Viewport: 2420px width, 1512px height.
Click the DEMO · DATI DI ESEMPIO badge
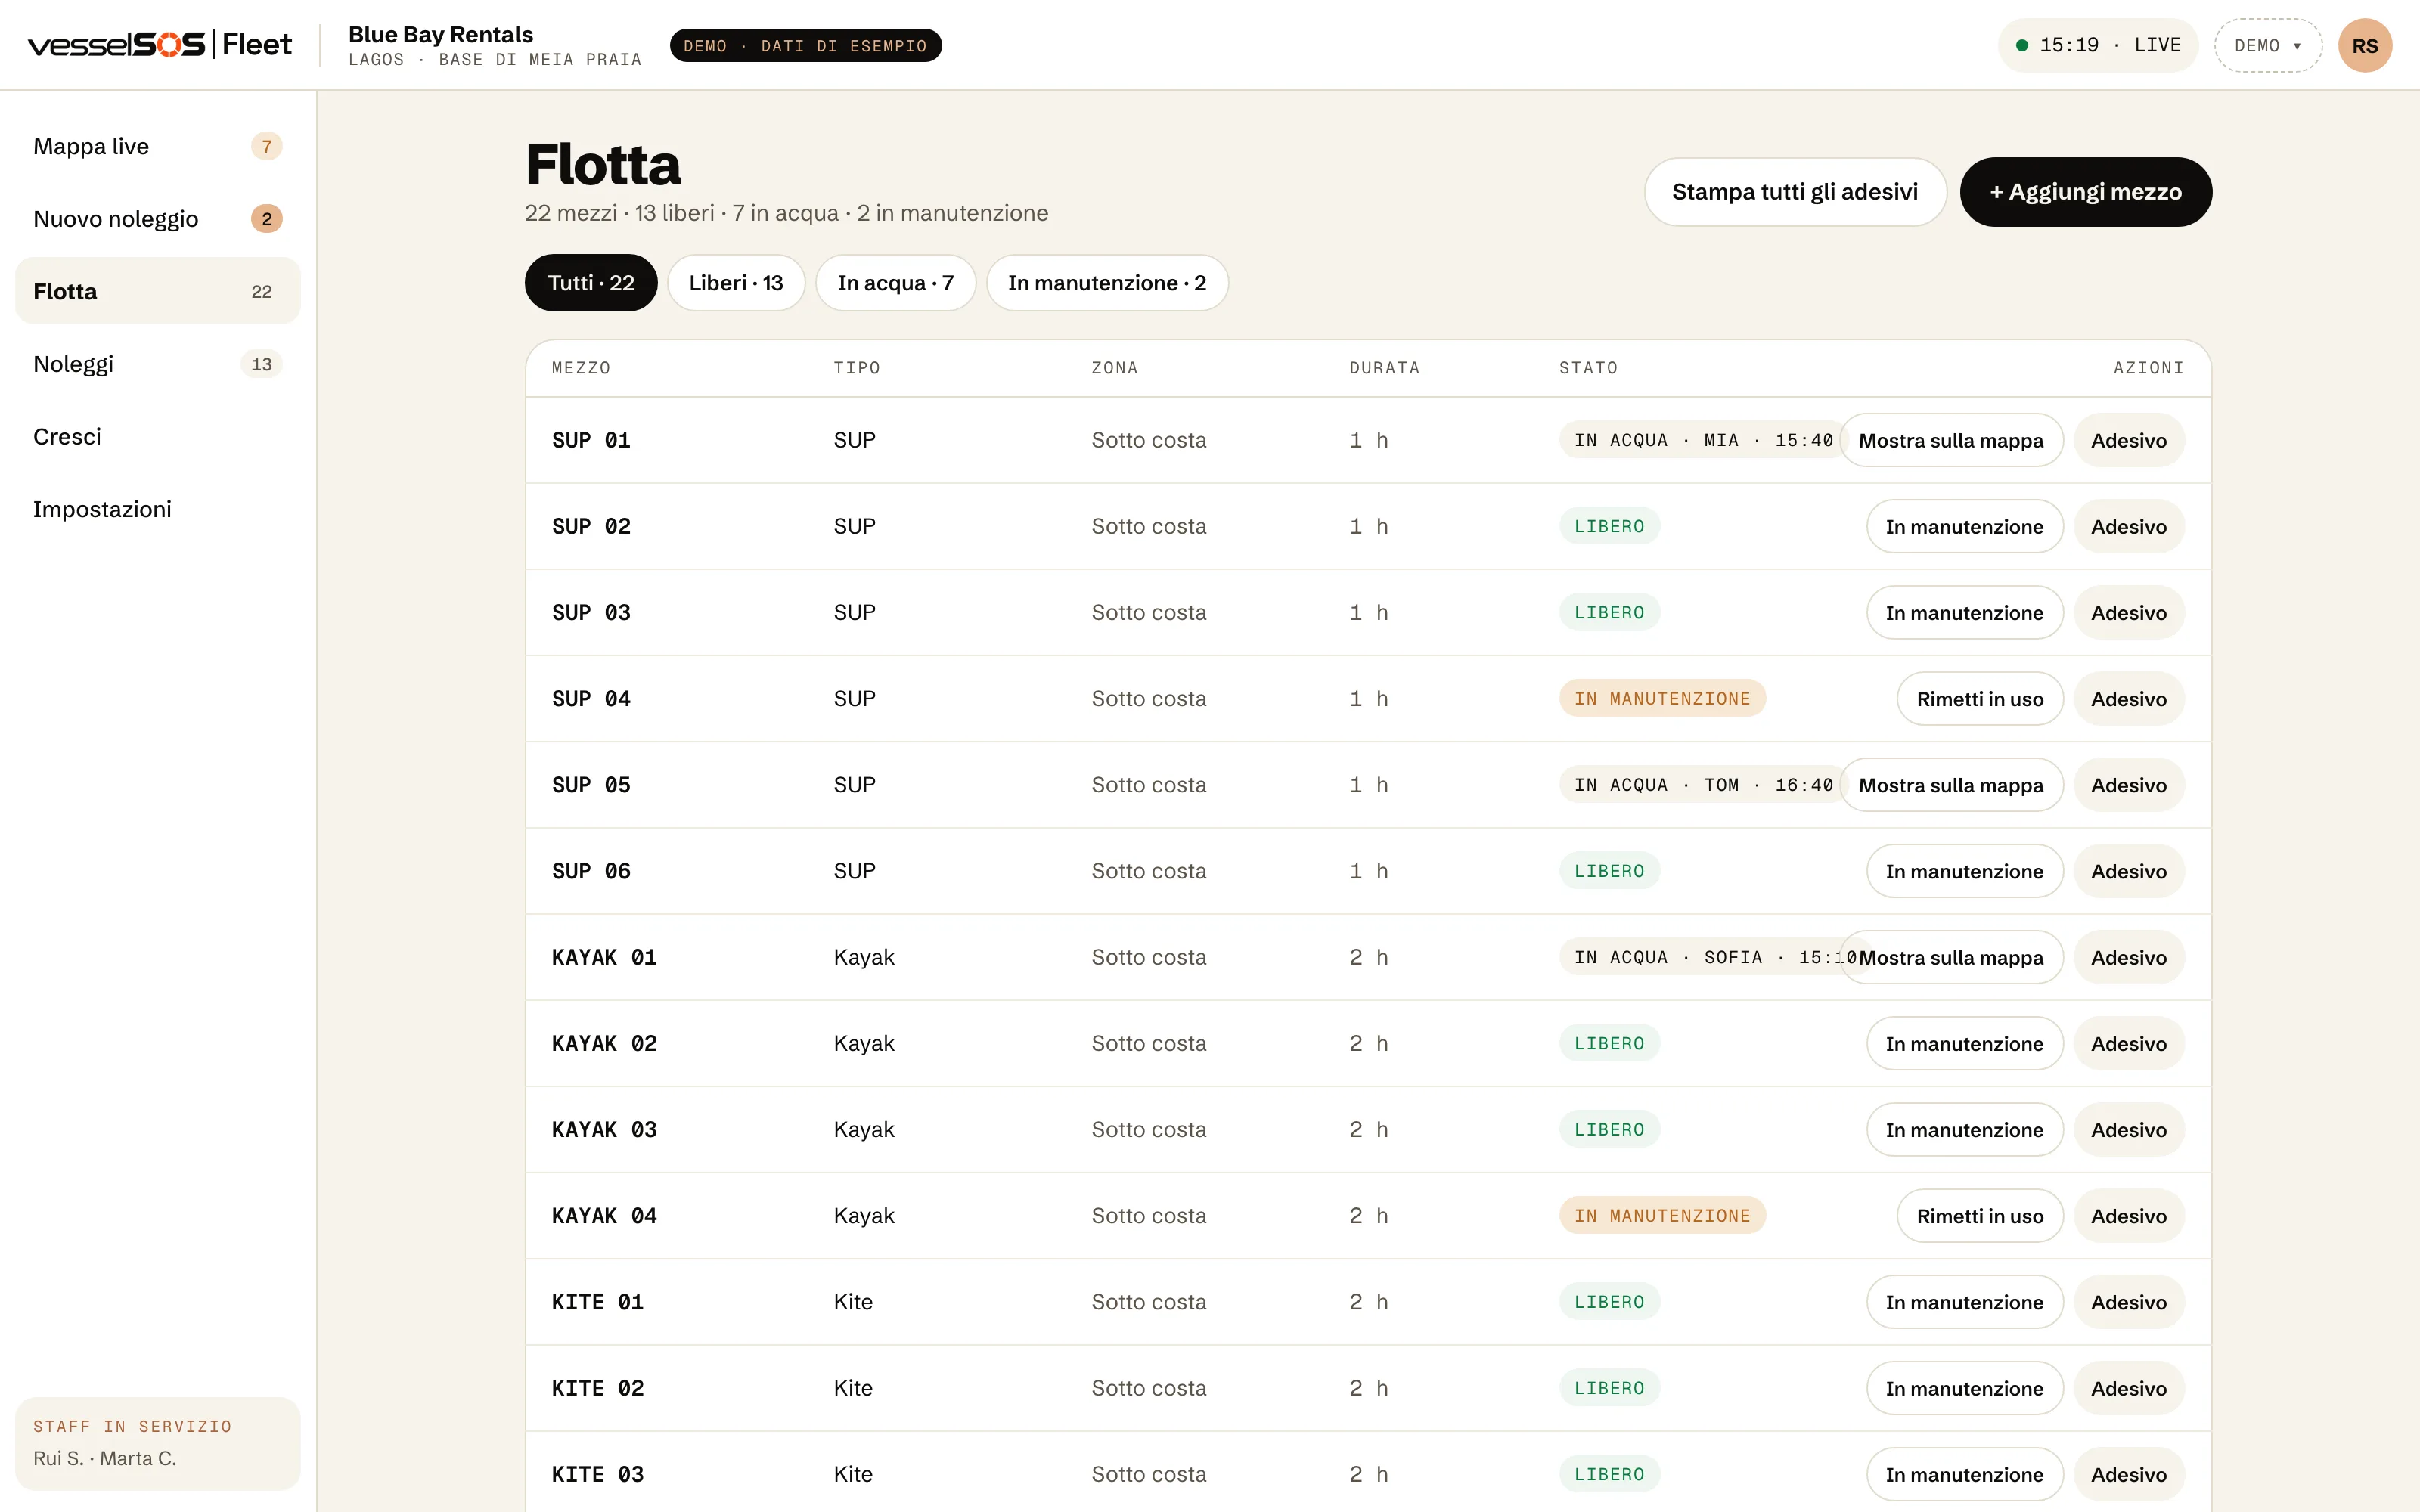(805, 46)
